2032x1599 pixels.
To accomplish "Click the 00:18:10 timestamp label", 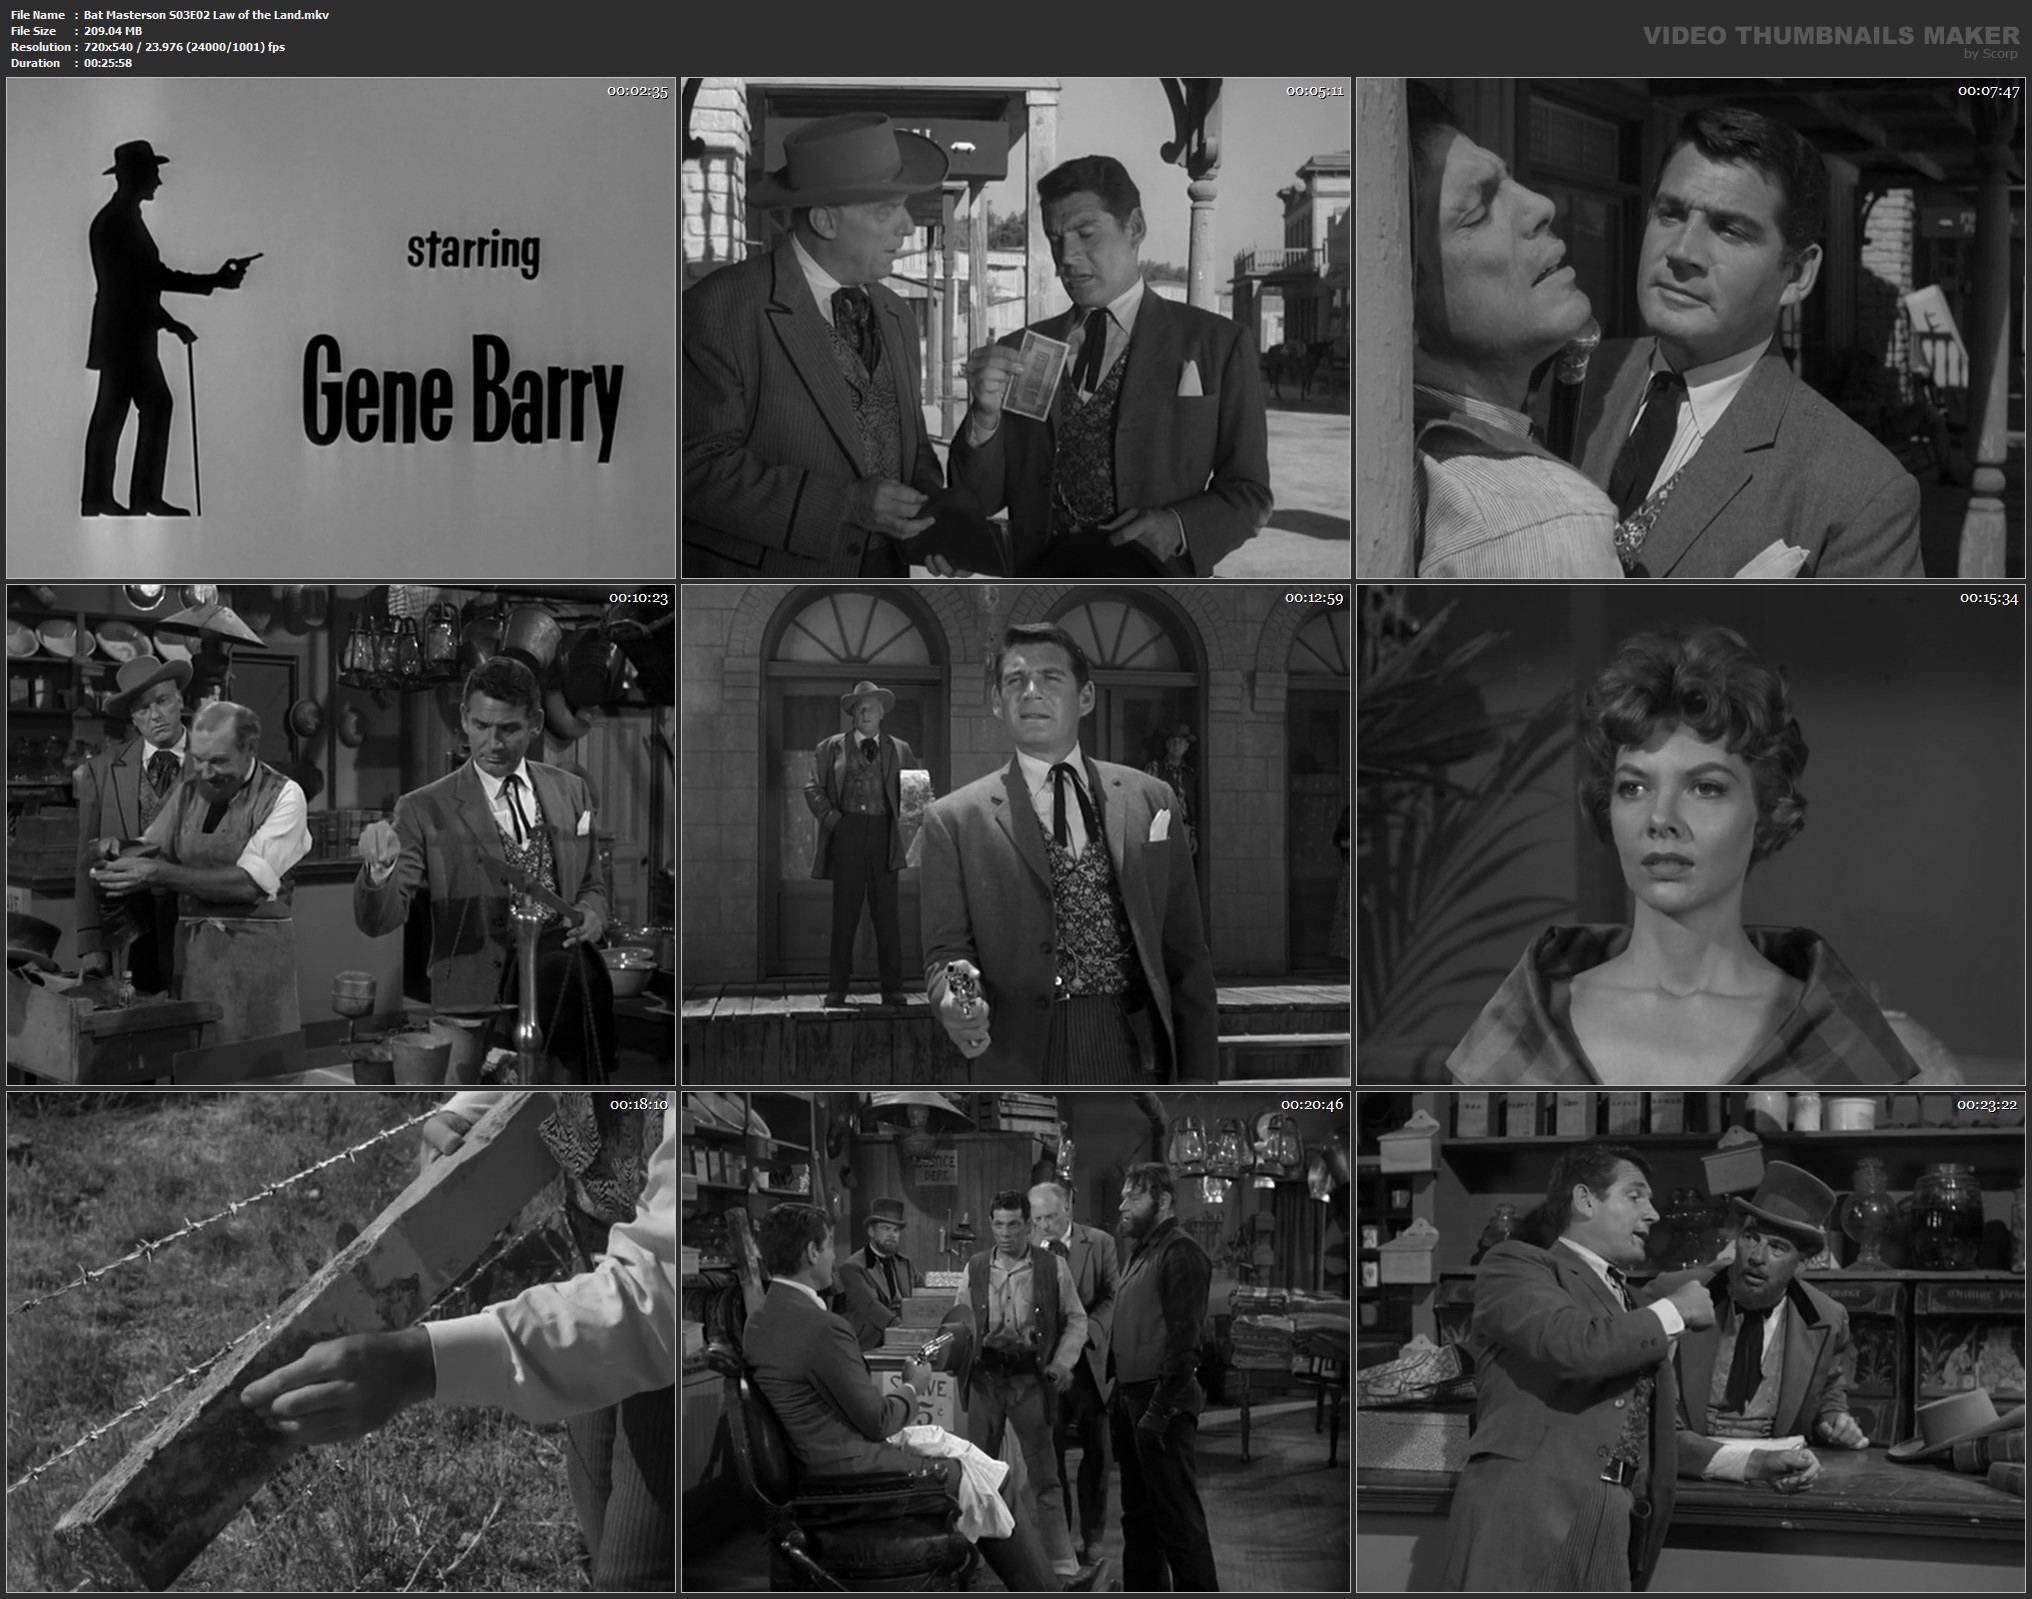I will tap(638, 1105).
